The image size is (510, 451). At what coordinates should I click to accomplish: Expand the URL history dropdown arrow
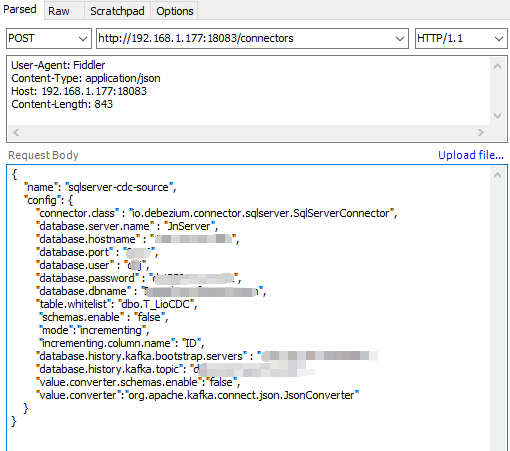(x=400, y=39)
